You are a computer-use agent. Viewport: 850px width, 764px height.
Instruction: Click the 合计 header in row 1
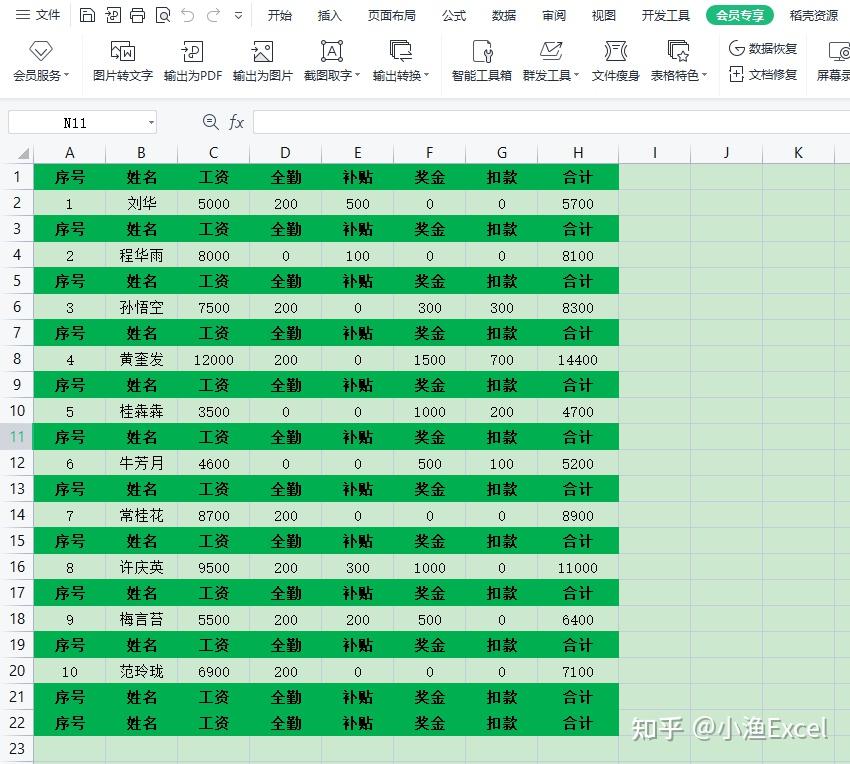pyautogui.click(x=578, y=177)
